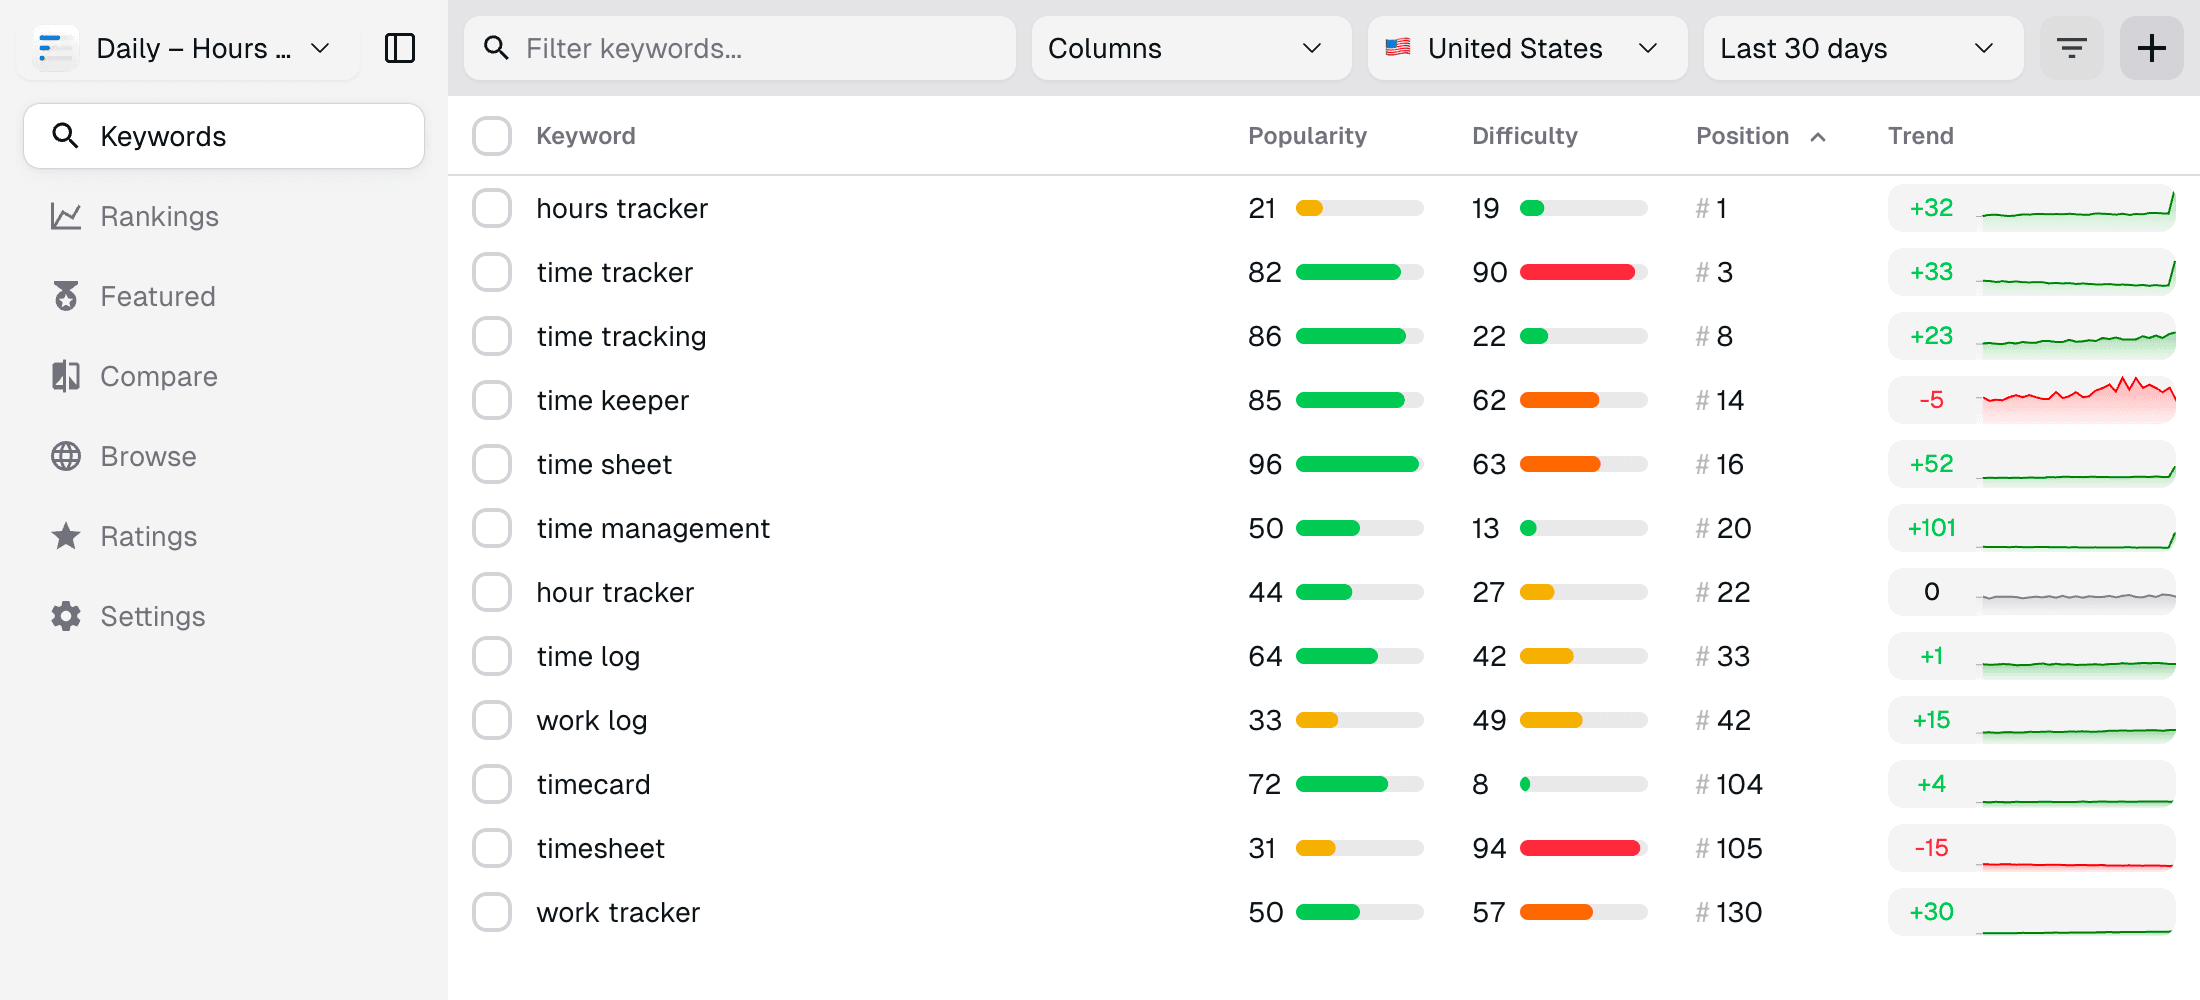Open the Rankings section
Screen dimensions: 2200x1000
point(160,216)
